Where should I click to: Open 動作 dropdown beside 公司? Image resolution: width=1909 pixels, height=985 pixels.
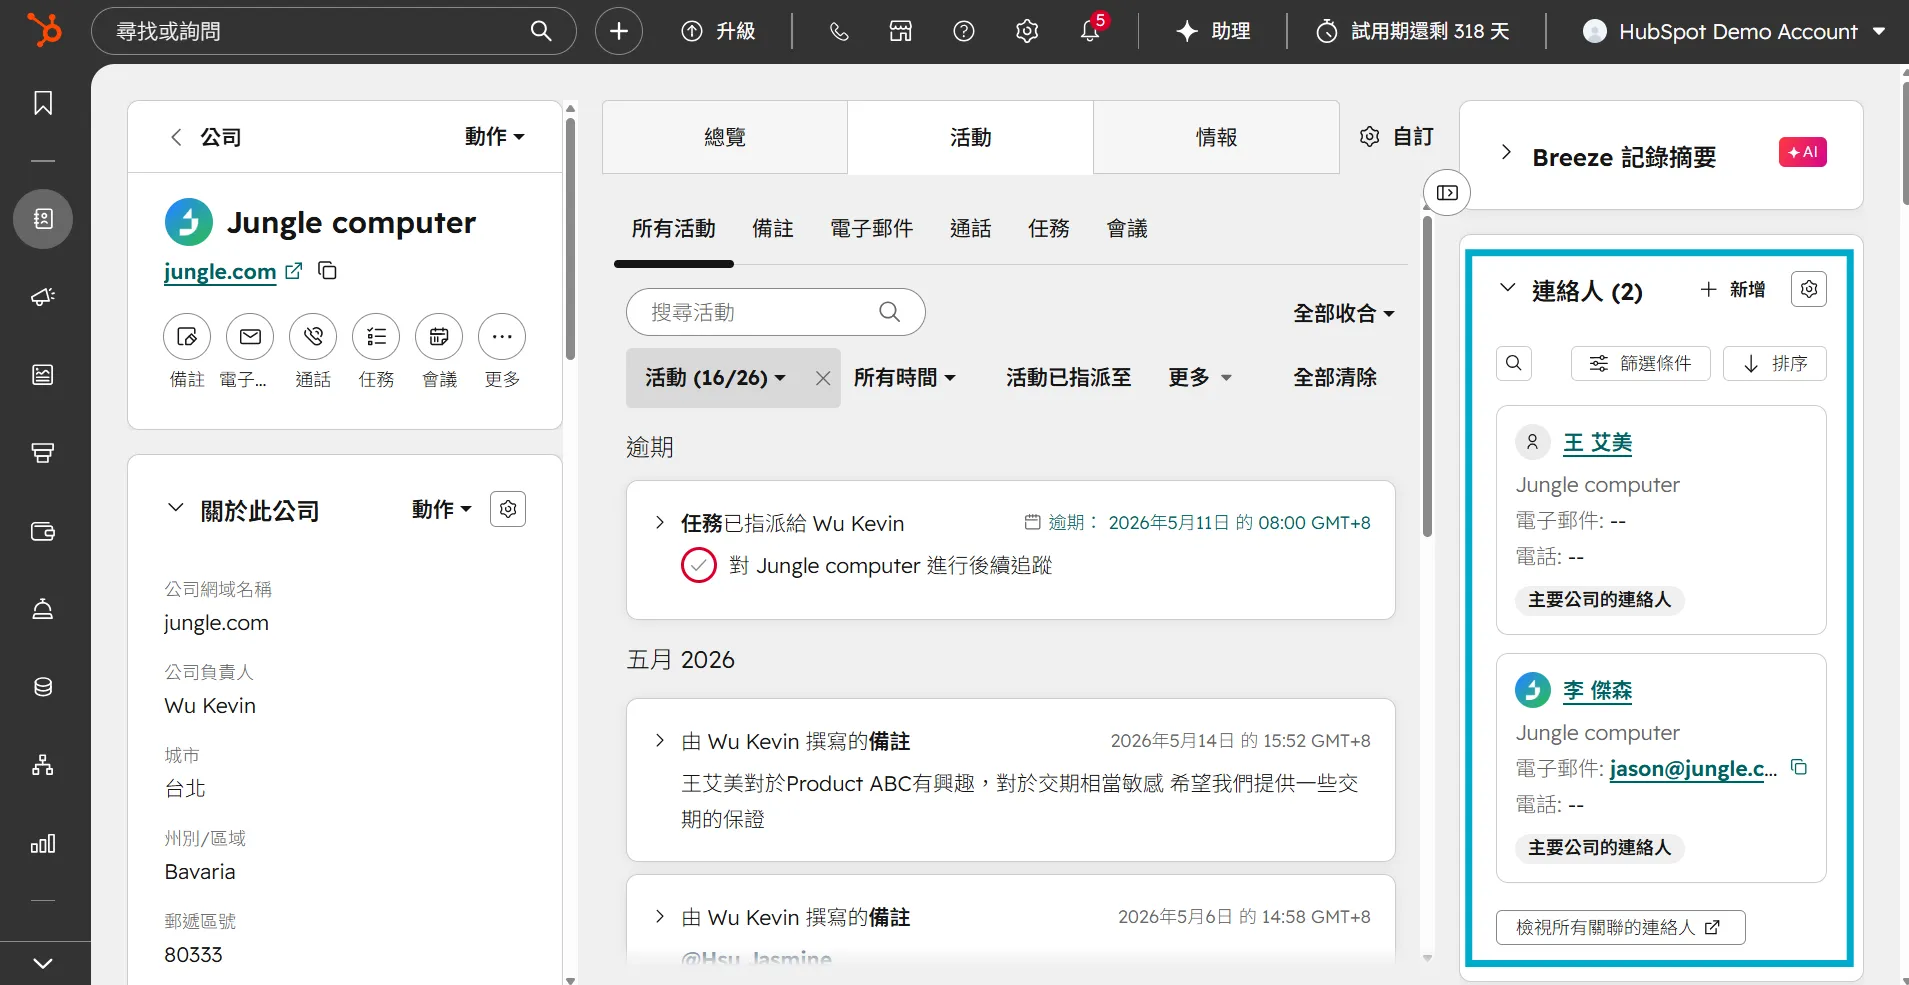pos(495,136)
